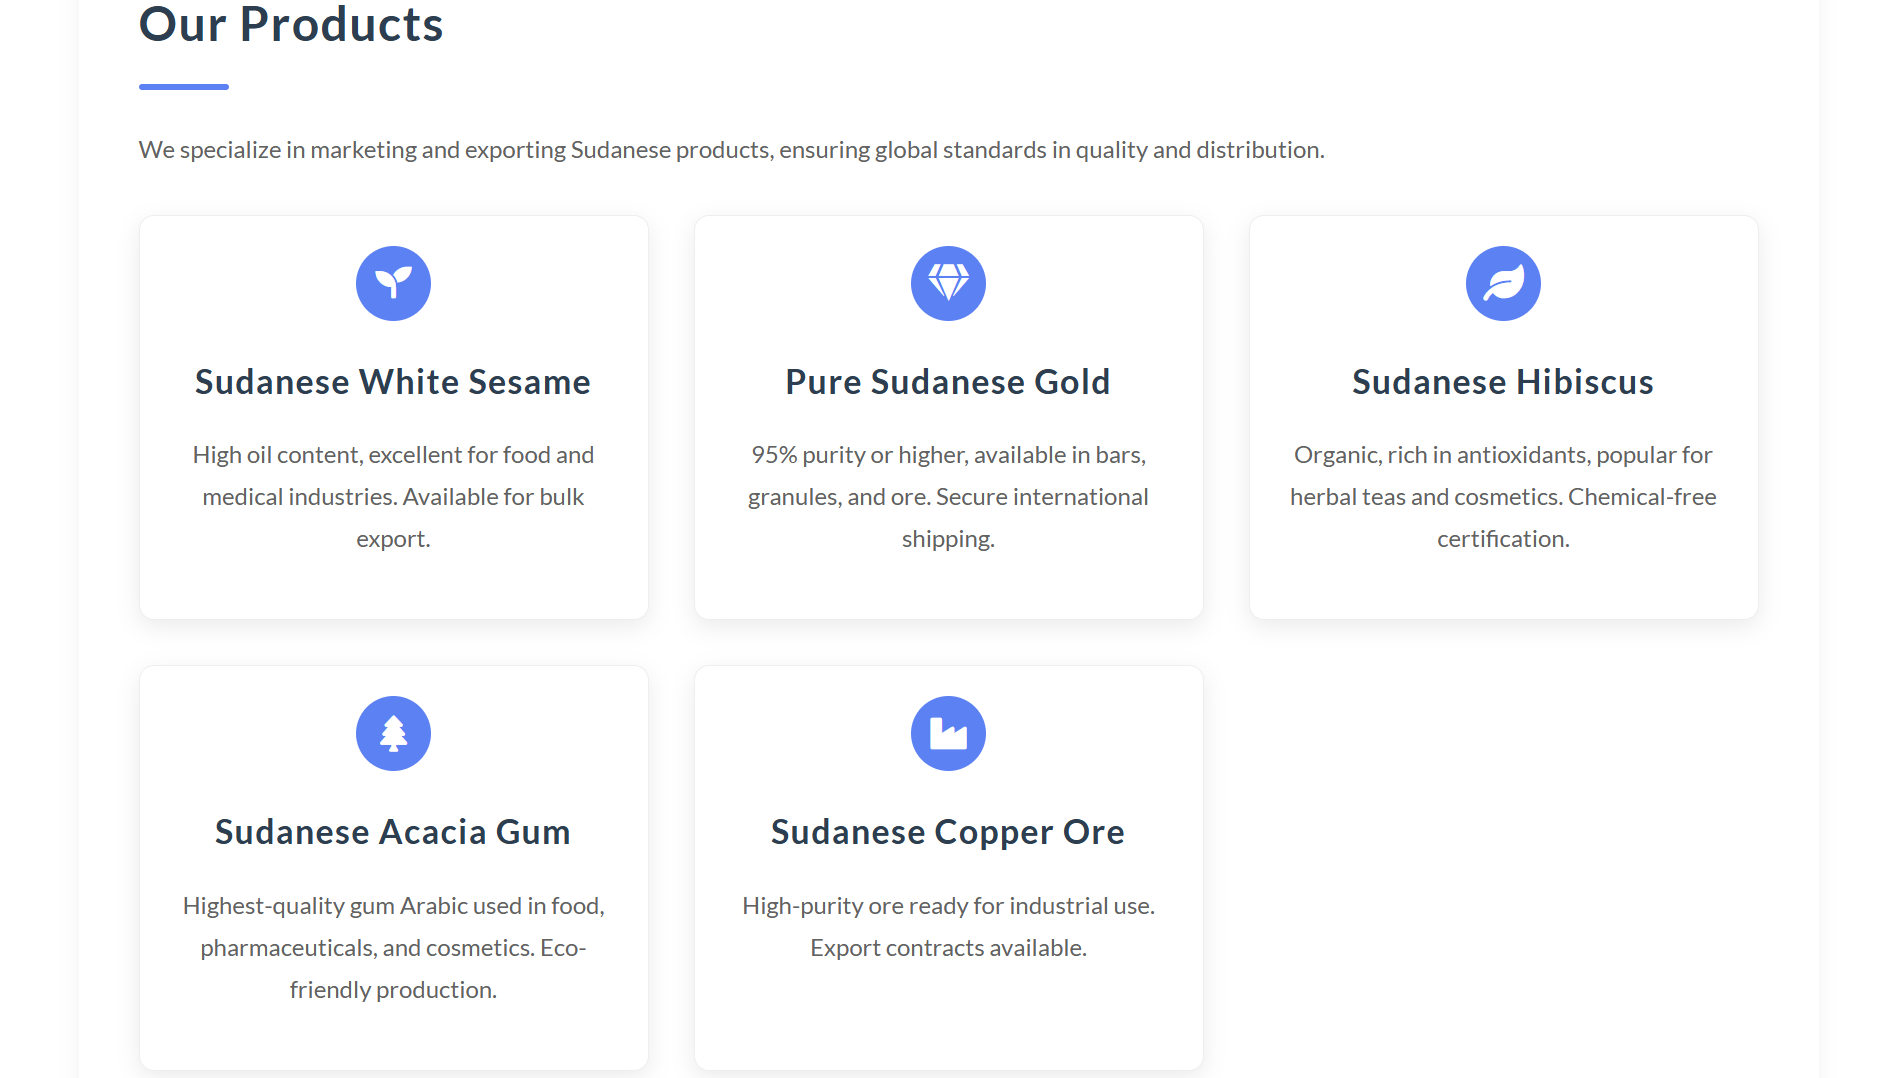The width and height of the screenshot is (1890, 1078).
Task: Click the blue underline beneath Our Products
Action: pos(184,87)
